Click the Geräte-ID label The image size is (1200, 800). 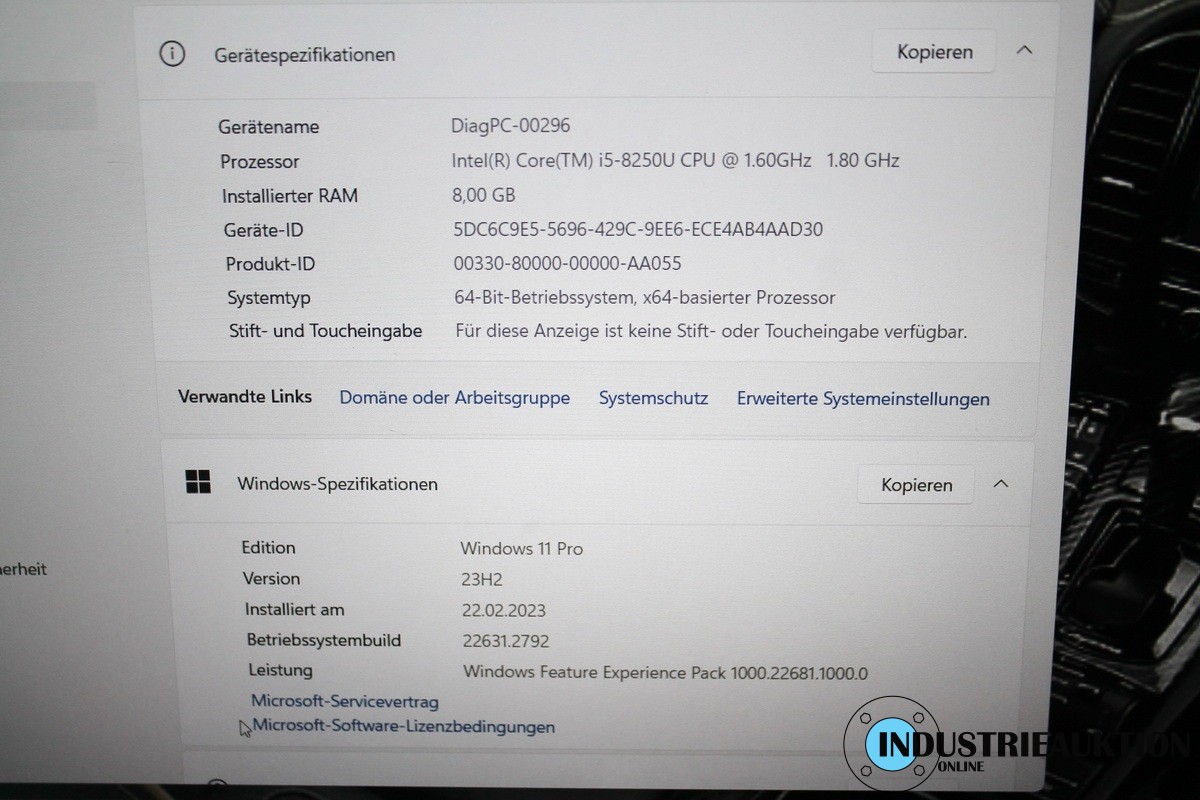tap(264, 230)
